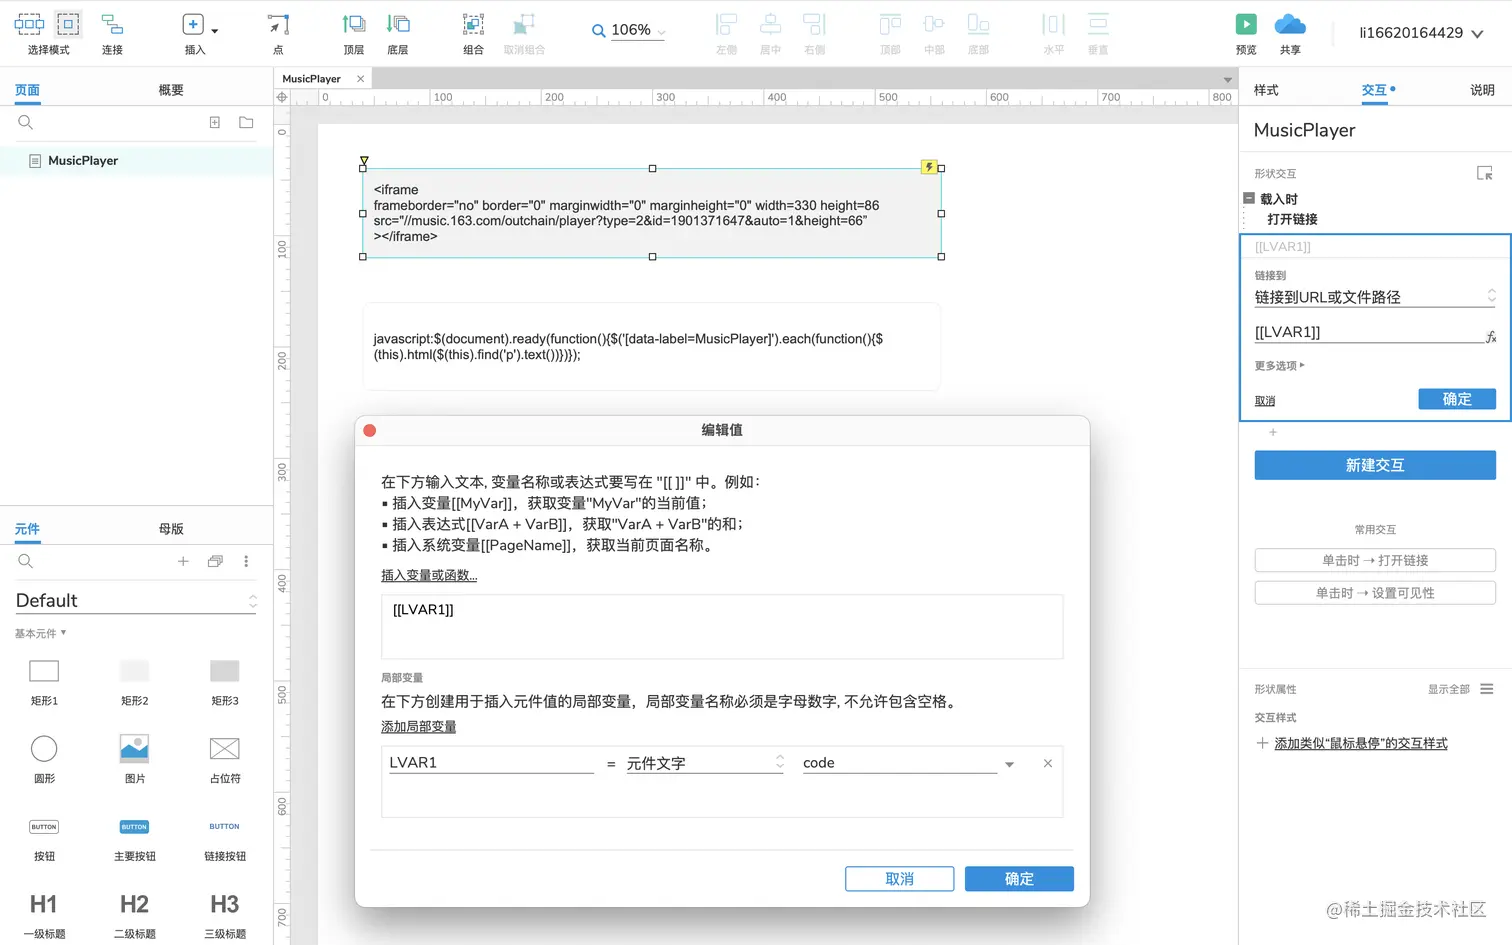Align left with 左侧 icon
Viewport: 1512px width, 945px height.
726,25
